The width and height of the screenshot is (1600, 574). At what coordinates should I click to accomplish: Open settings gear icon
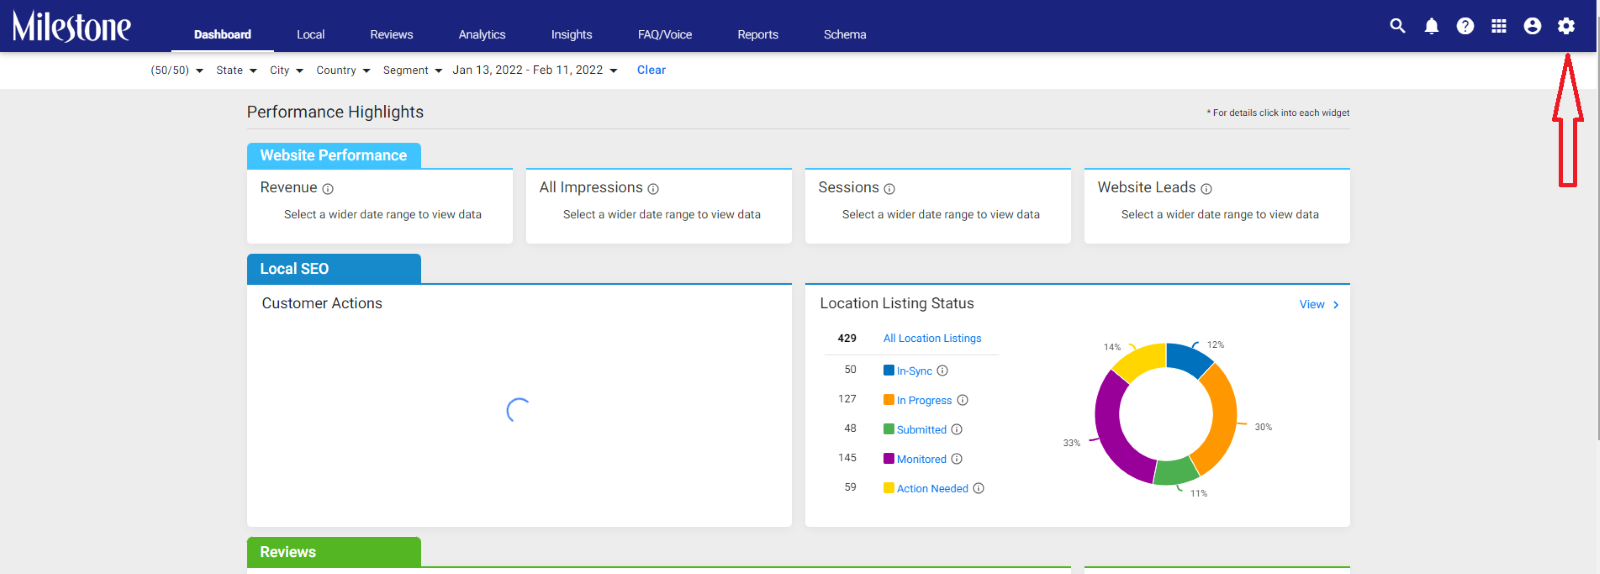tap(1566, 26)
